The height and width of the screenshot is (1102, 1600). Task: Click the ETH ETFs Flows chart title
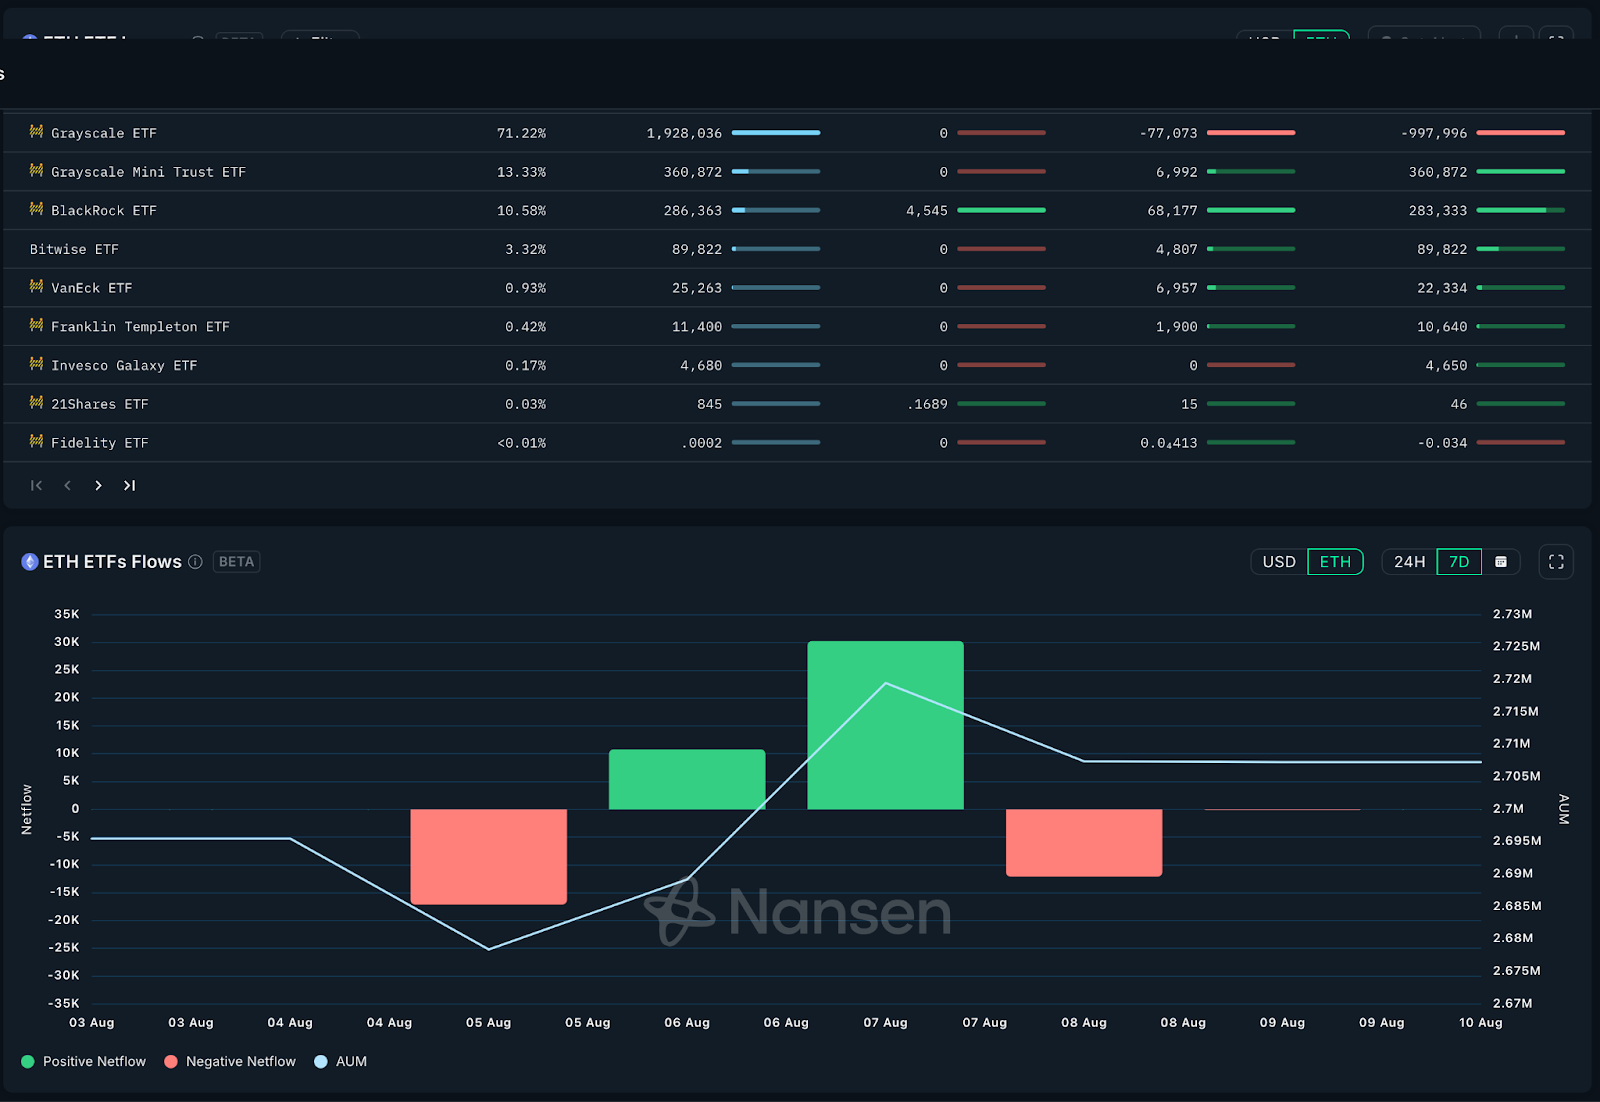[112, 562]
